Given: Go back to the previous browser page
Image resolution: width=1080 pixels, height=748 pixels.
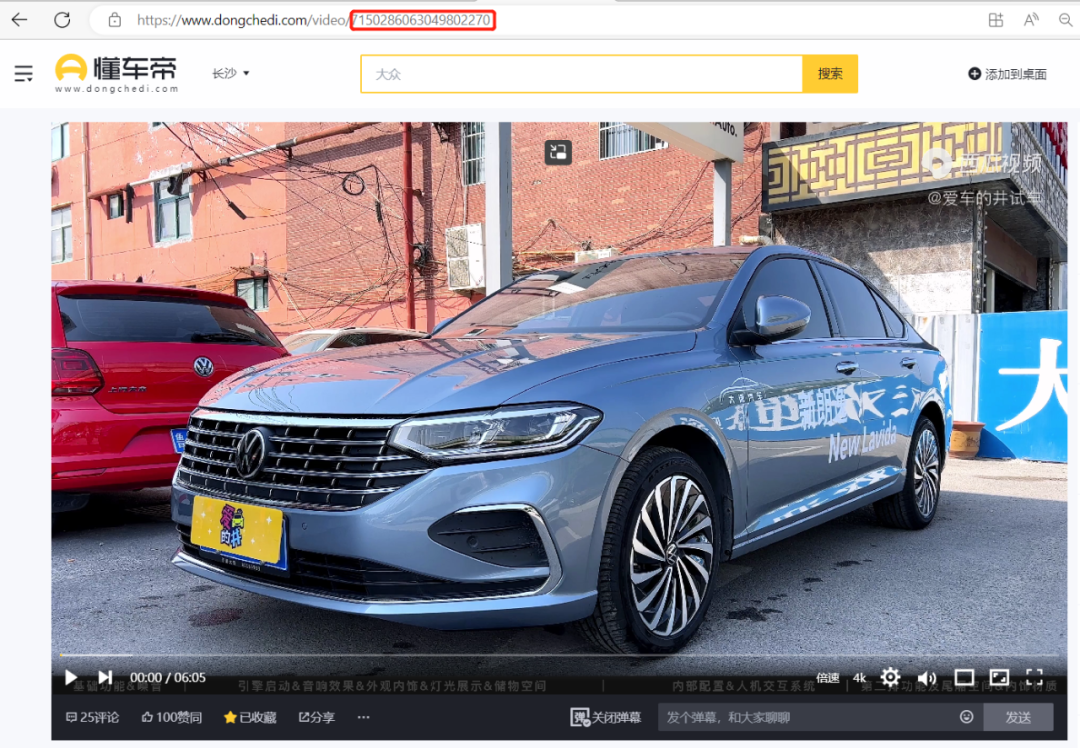Looking at the screenshot, I should click(x=19, y=20).
